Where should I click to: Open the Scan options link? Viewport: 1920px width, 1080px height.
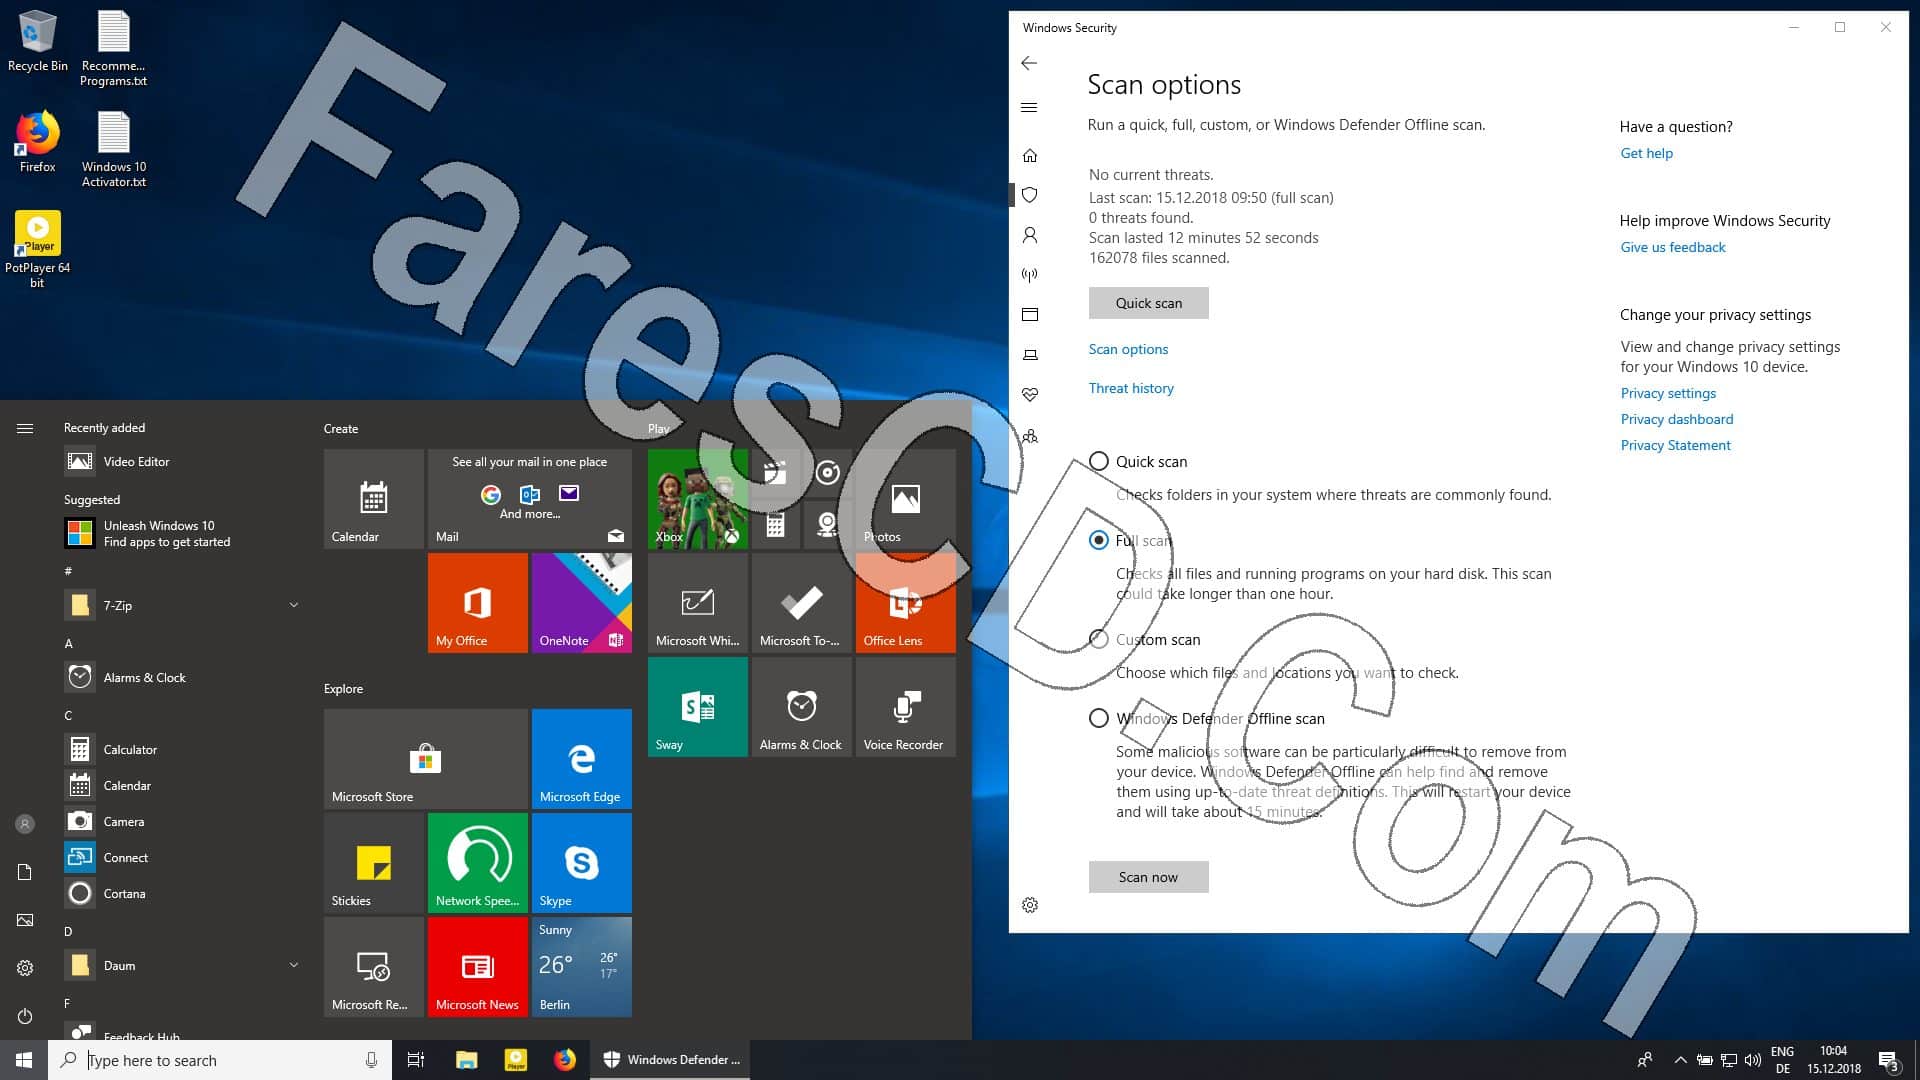click(1128, 349)
